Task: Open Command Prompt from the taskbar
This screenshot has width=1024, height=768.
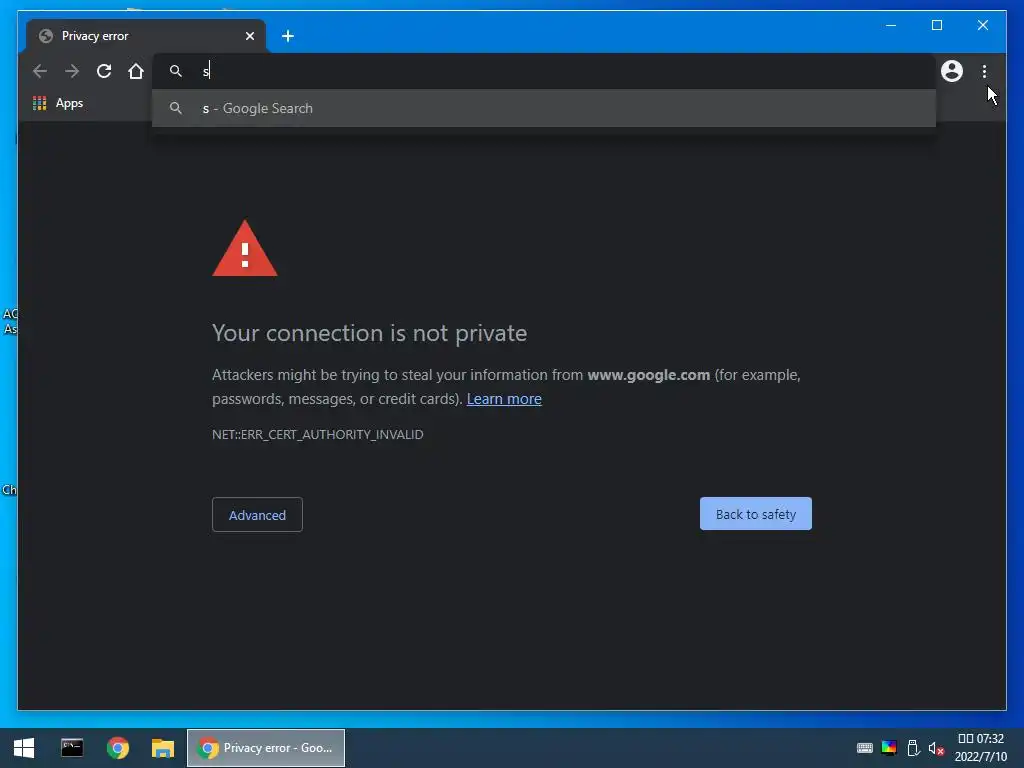Action: tap(72, 748)
